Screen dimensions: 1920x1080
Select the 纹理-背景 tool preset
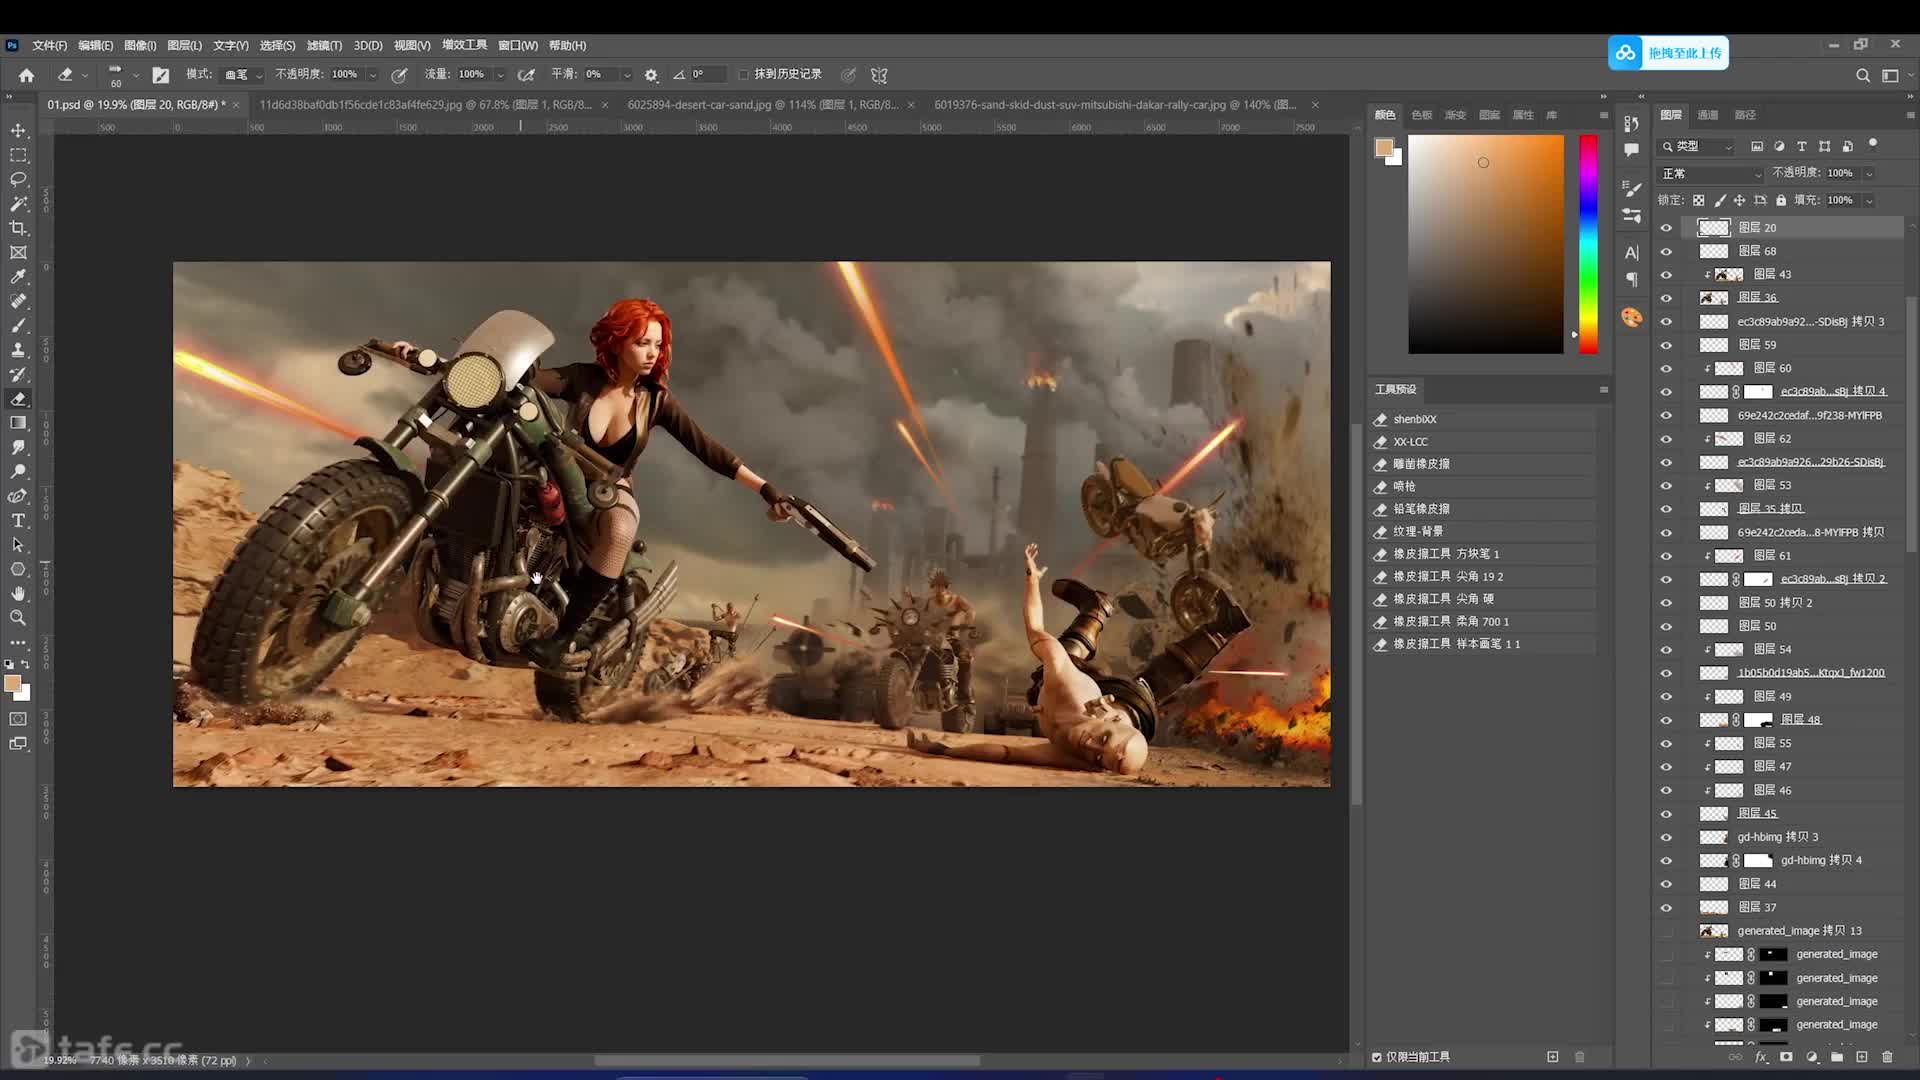[1484, 532]
